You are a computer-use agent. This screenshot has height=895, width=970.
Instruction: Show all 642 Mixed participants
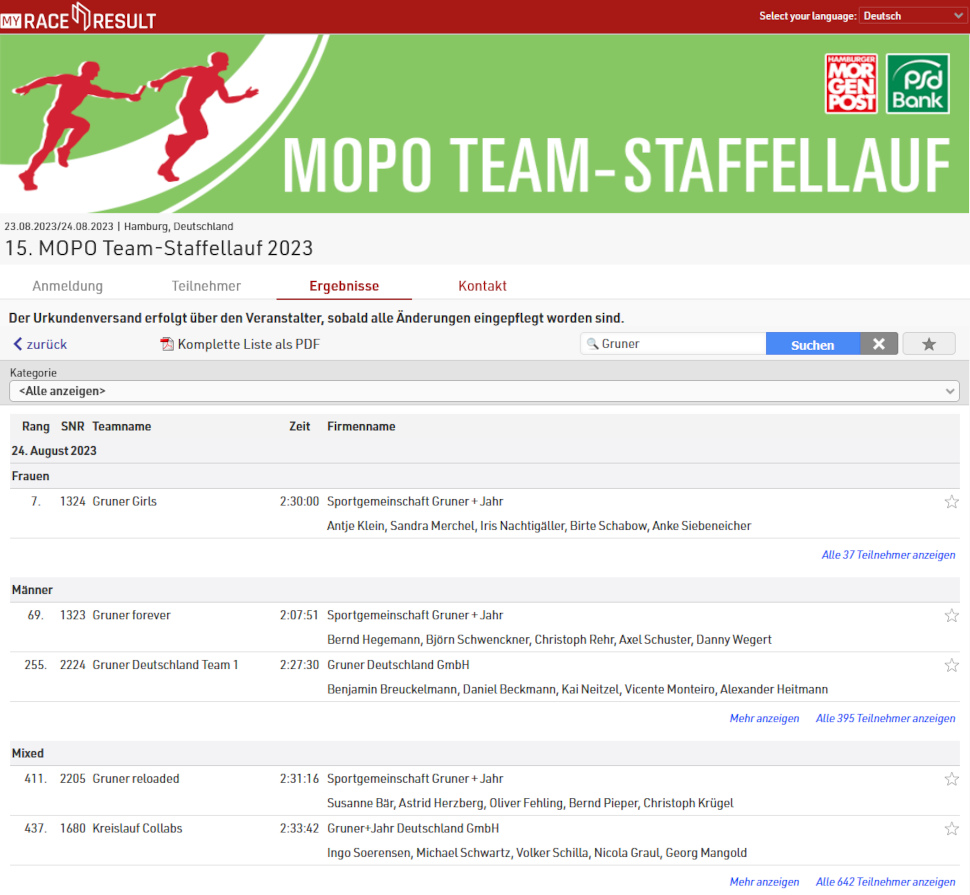pos(885,881)
